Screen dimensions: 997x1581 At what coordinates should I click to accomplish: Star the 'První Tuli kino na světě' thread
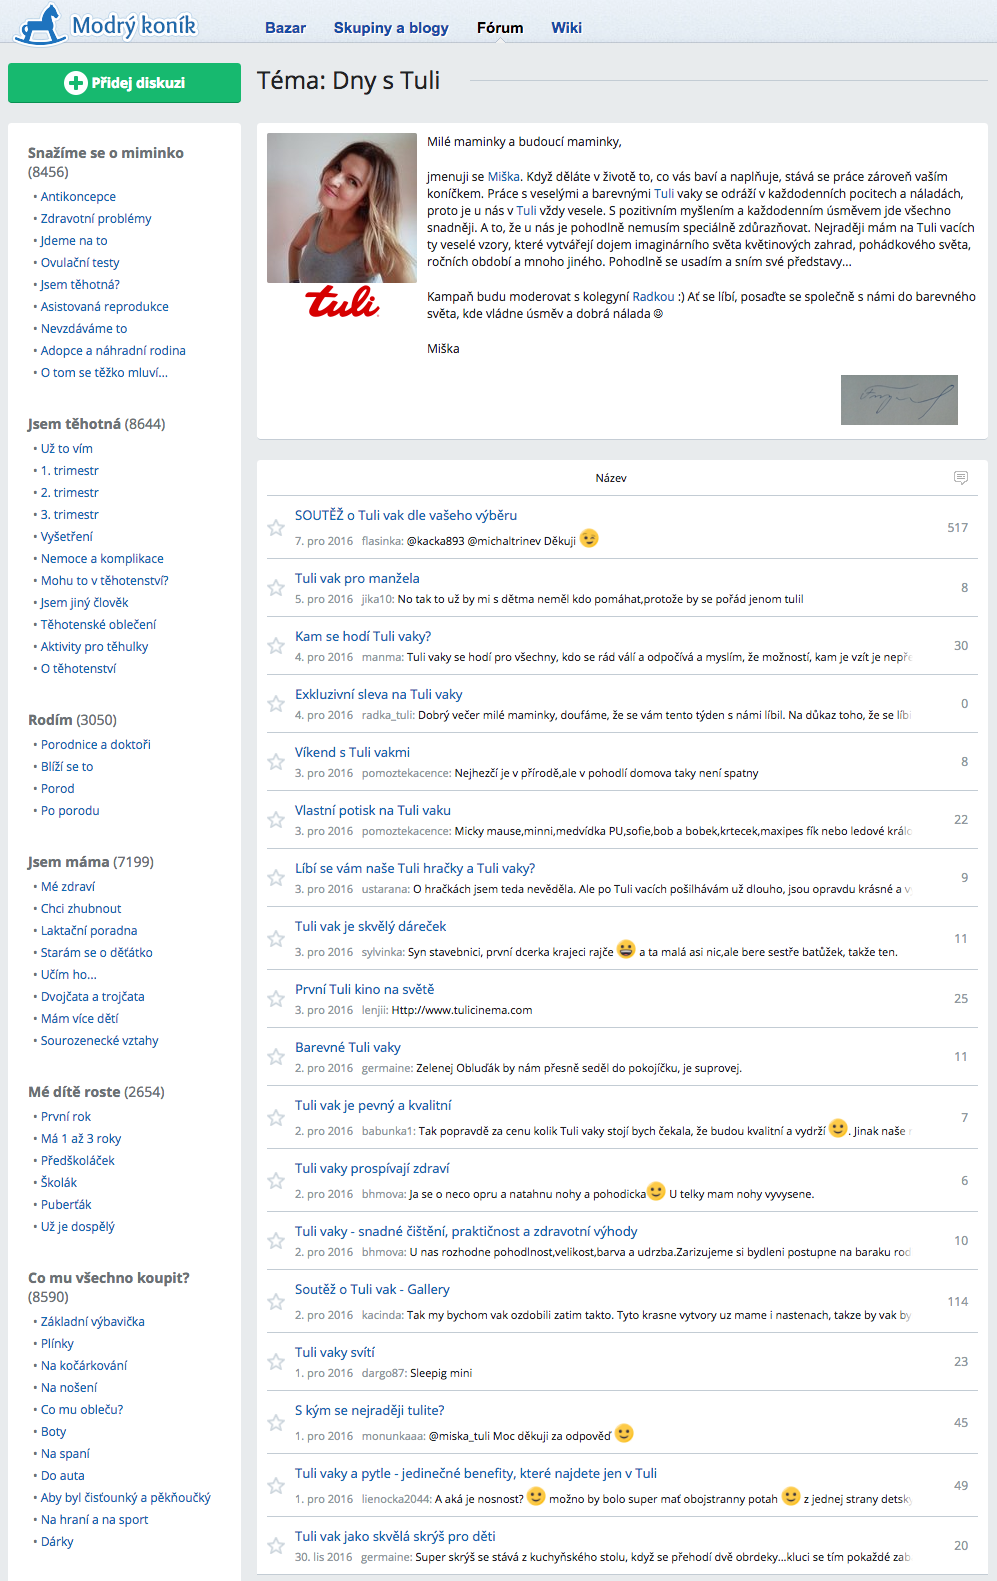[276, 998]
